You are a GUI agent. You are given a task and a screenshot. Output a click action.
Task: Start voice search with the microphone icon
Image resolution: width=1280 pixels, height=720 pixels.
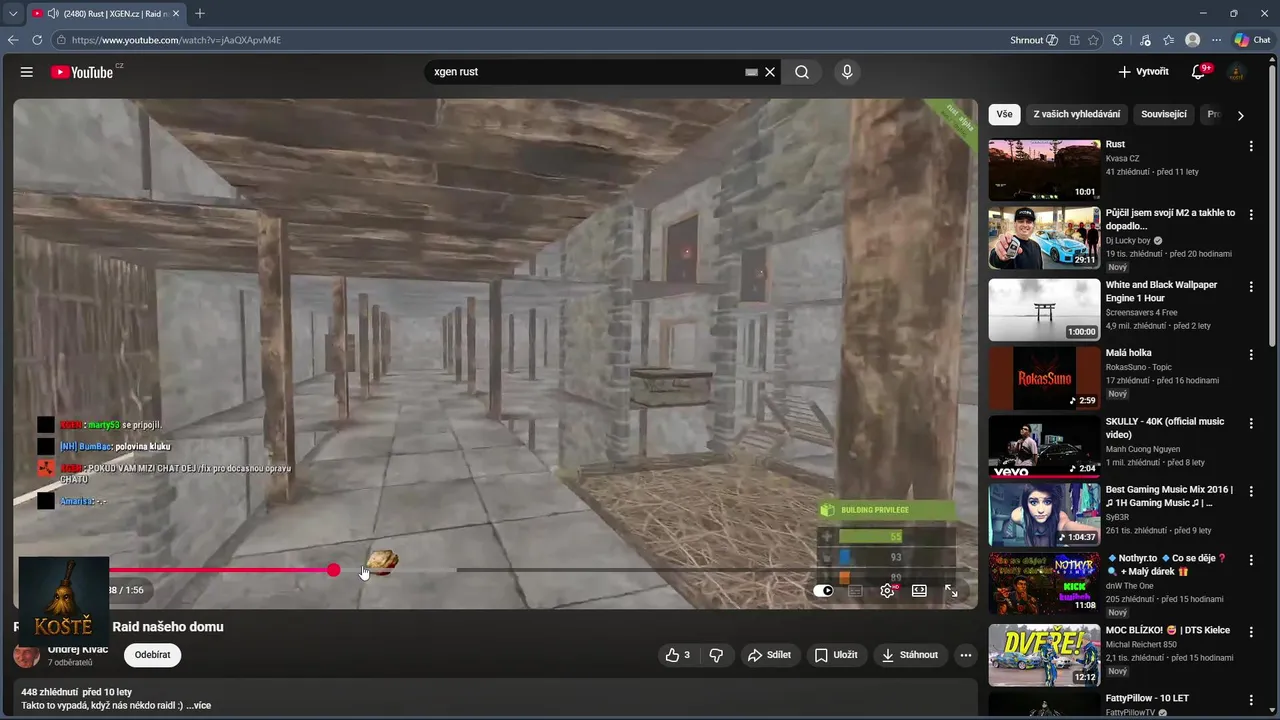coord(847,72)
